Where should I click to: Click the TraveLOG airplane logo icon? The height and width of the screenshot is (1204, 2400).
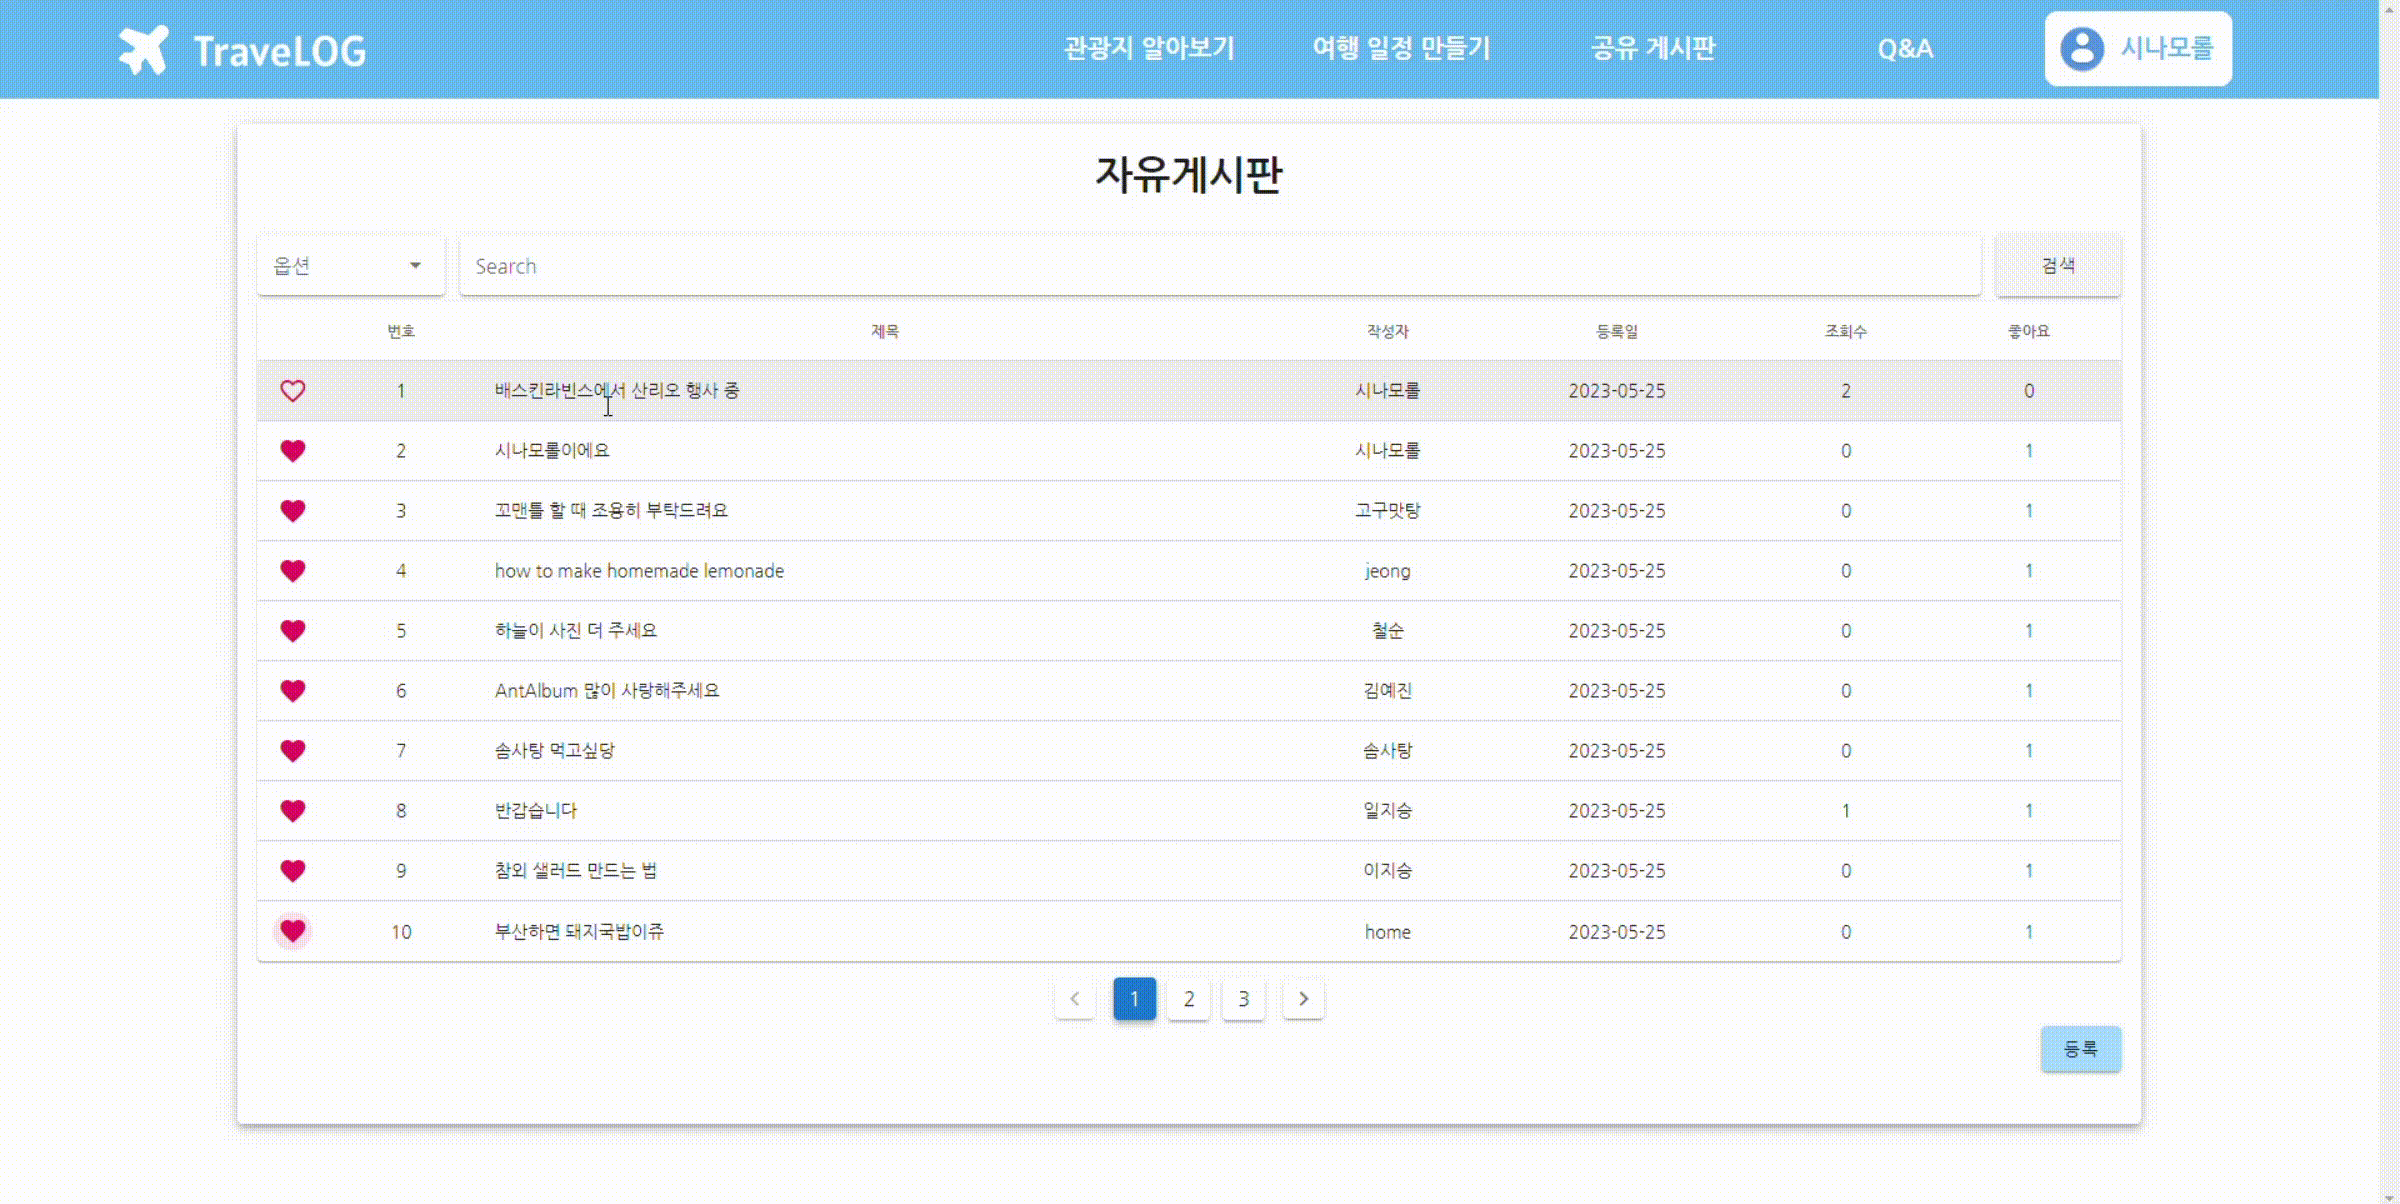[x=144, y=50]
